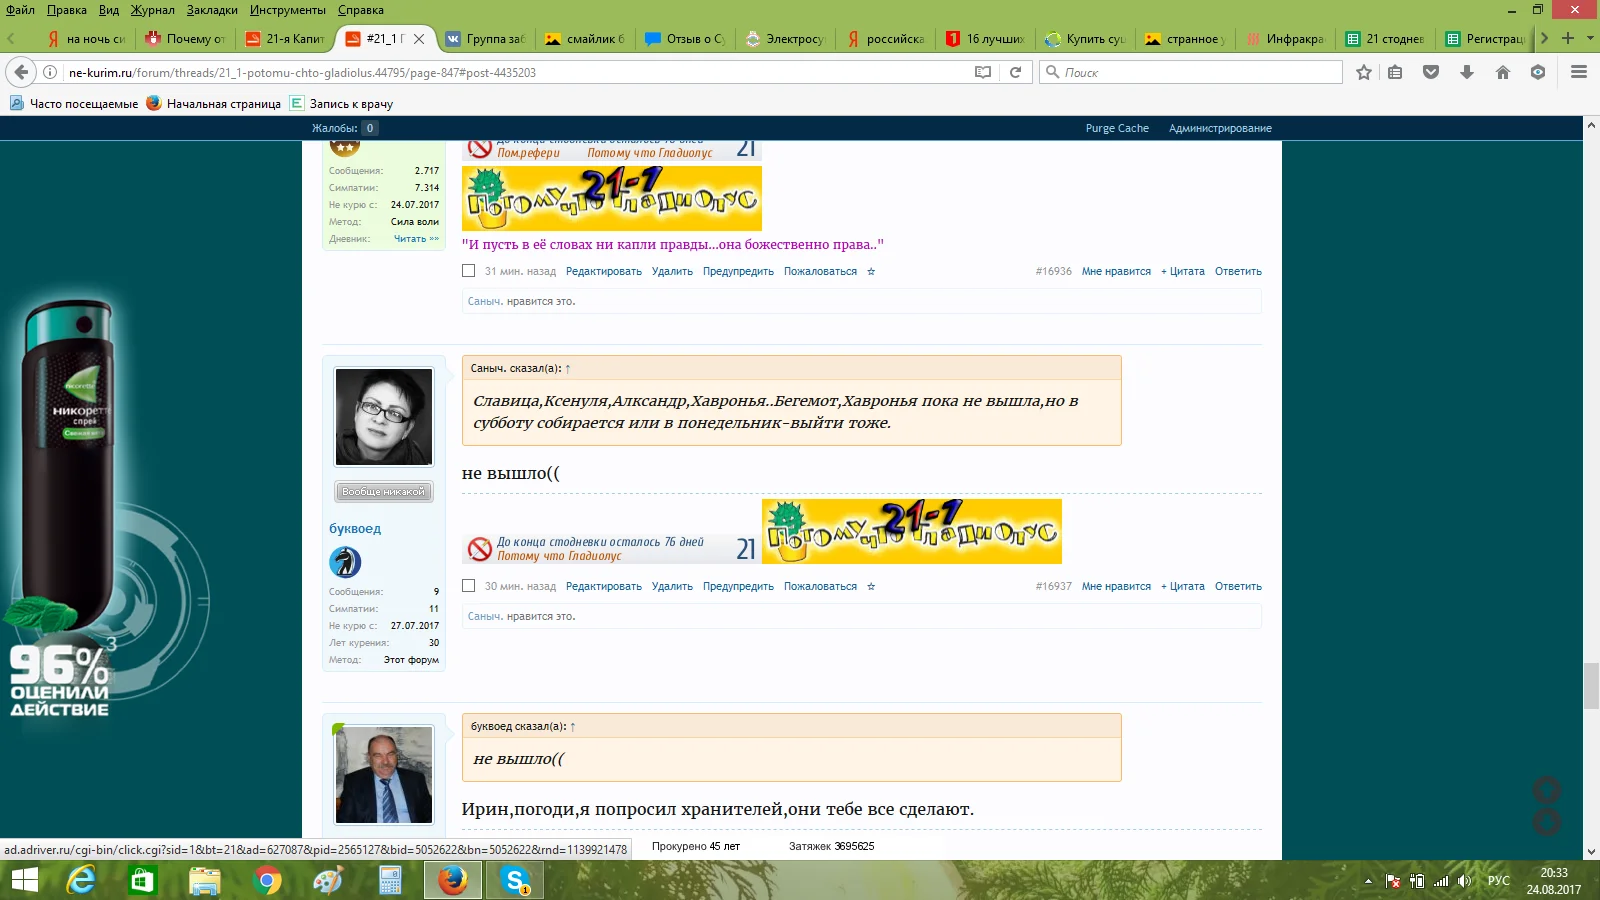Image resolution: width=1600 pixels, height=900 pixels.
Task: Reload the current page
Action: tap(1015, 72)
